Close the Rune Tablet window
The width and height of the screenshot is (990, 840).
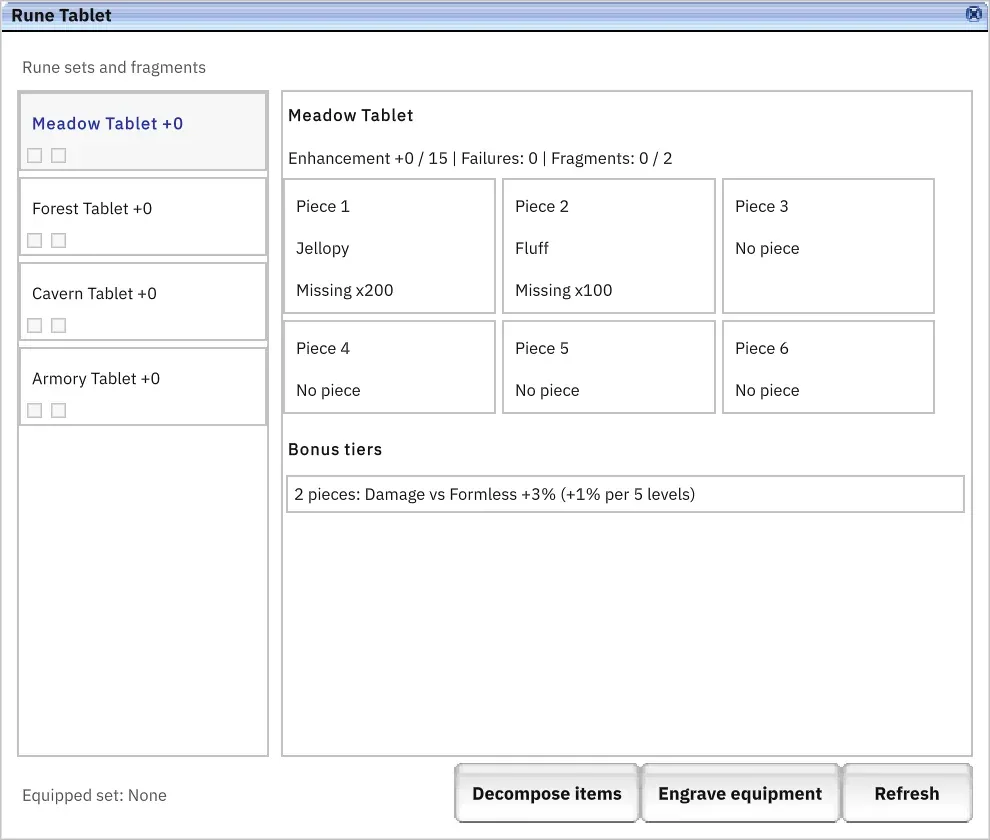(974, 14)
